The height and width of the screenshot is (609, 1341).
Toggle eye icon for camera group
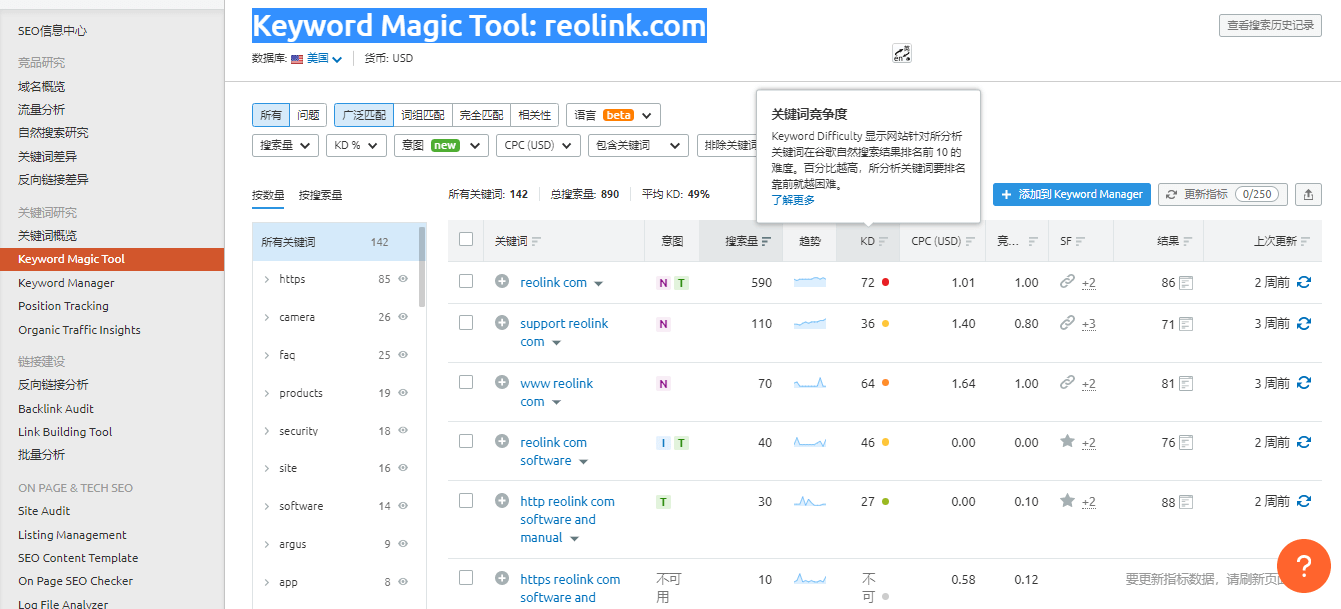coord(403,317)
